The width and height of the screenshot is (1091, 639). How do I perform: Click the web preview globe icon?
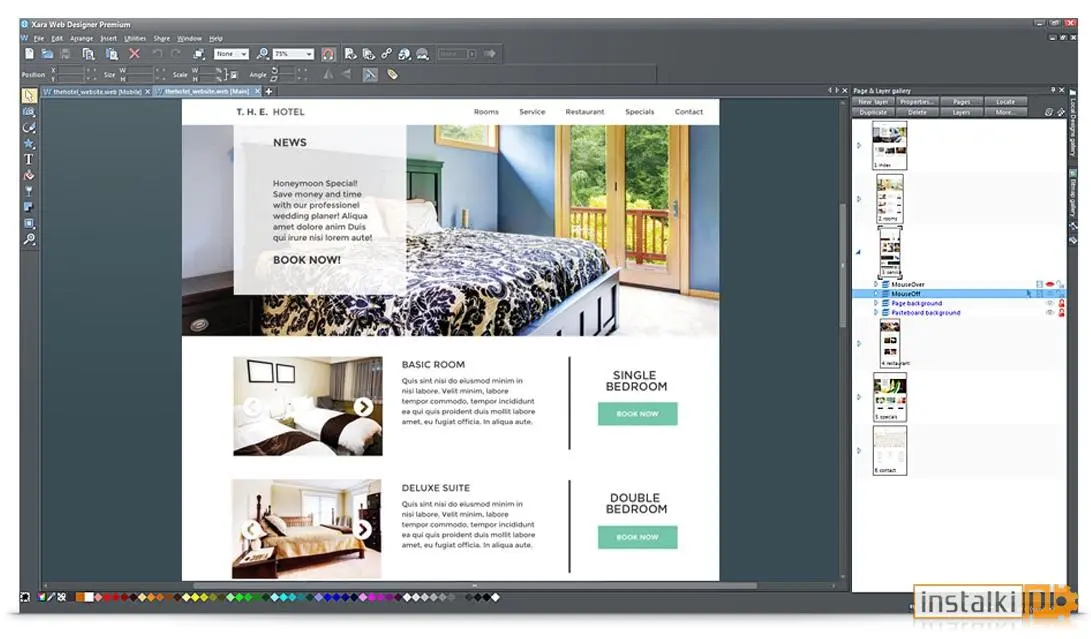(404, 54)
